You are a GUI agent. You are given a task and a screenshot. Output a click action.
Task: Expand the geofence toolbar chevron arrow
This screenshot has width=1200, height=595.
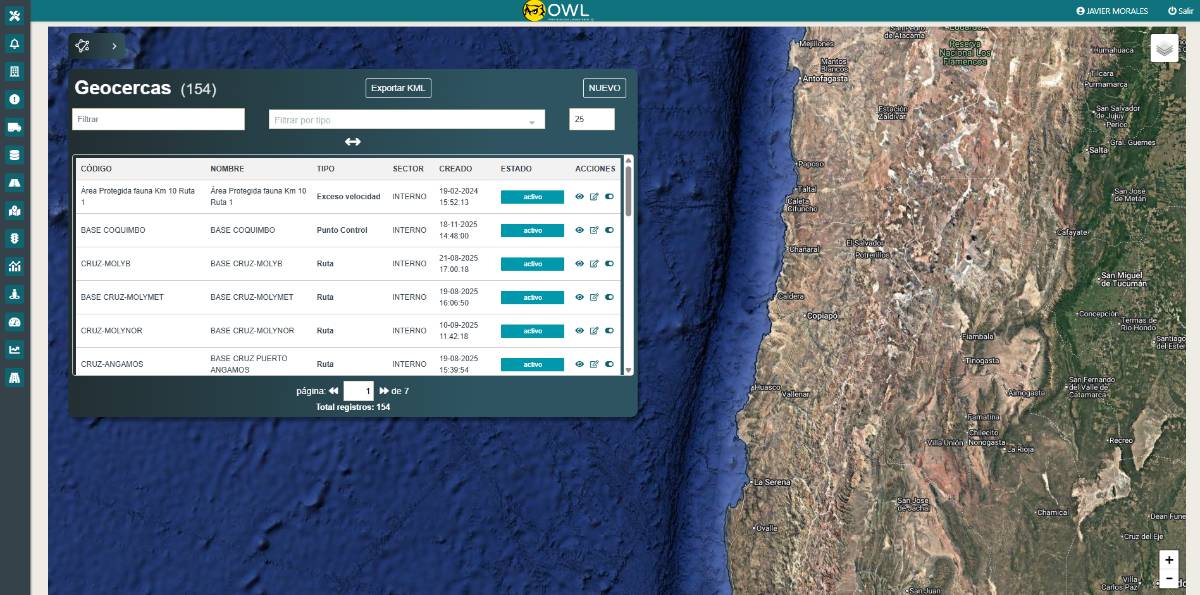[x=114, y=46]
